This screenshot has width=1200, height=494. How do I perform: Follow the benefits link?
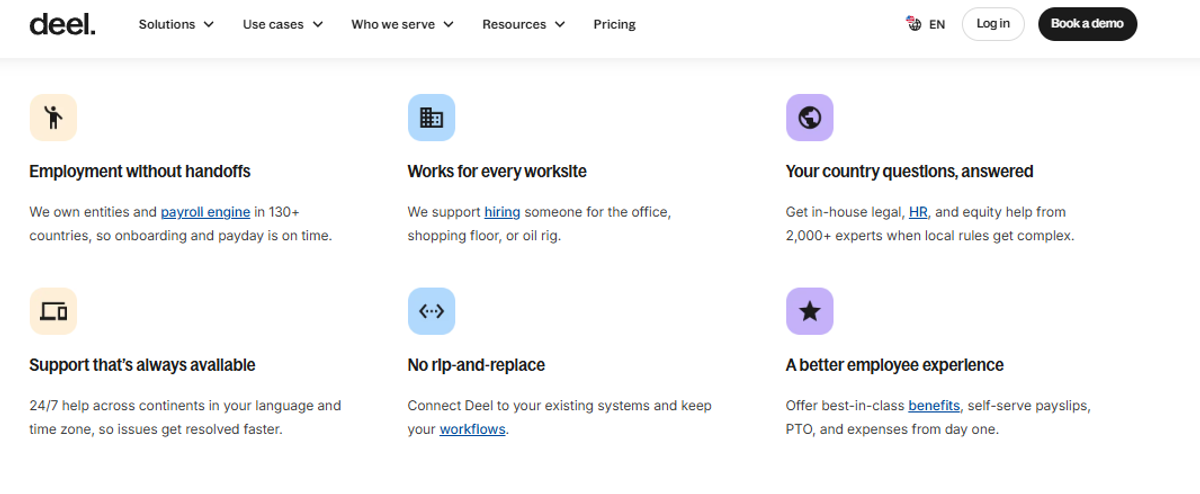(x=934, y=406)
